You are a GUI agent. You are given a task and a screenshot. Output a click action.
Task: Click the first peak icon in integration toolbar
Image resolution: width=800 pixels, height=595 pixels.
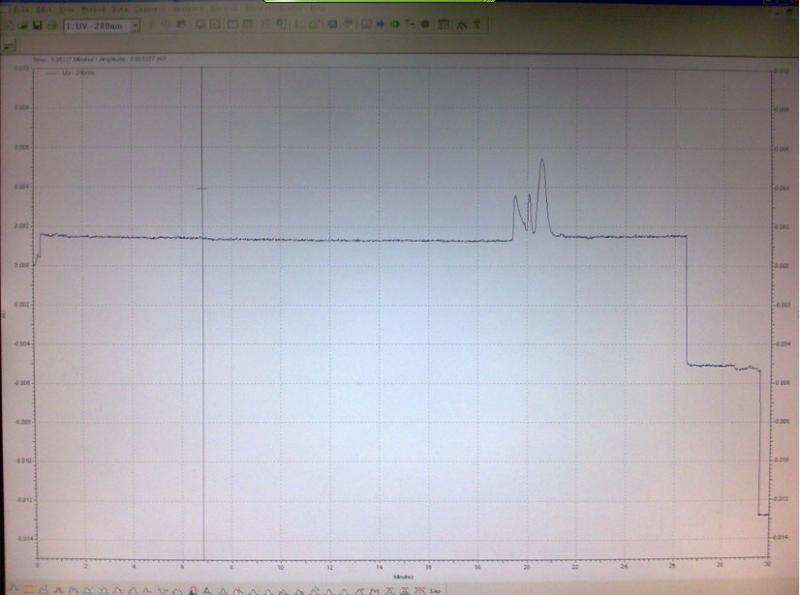[x=13, y=589]
